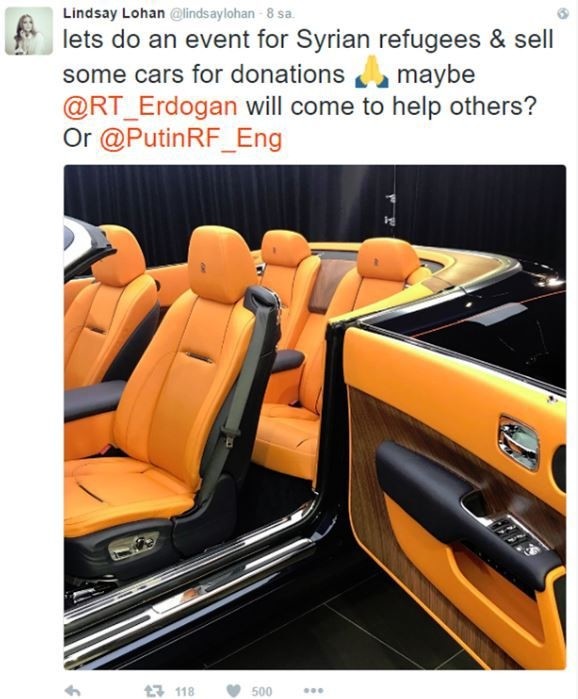The width and height of the screenshot is (578, 699).
Task: Click the tweet text about Syrian refugees
Action: (x=308, y=89)
